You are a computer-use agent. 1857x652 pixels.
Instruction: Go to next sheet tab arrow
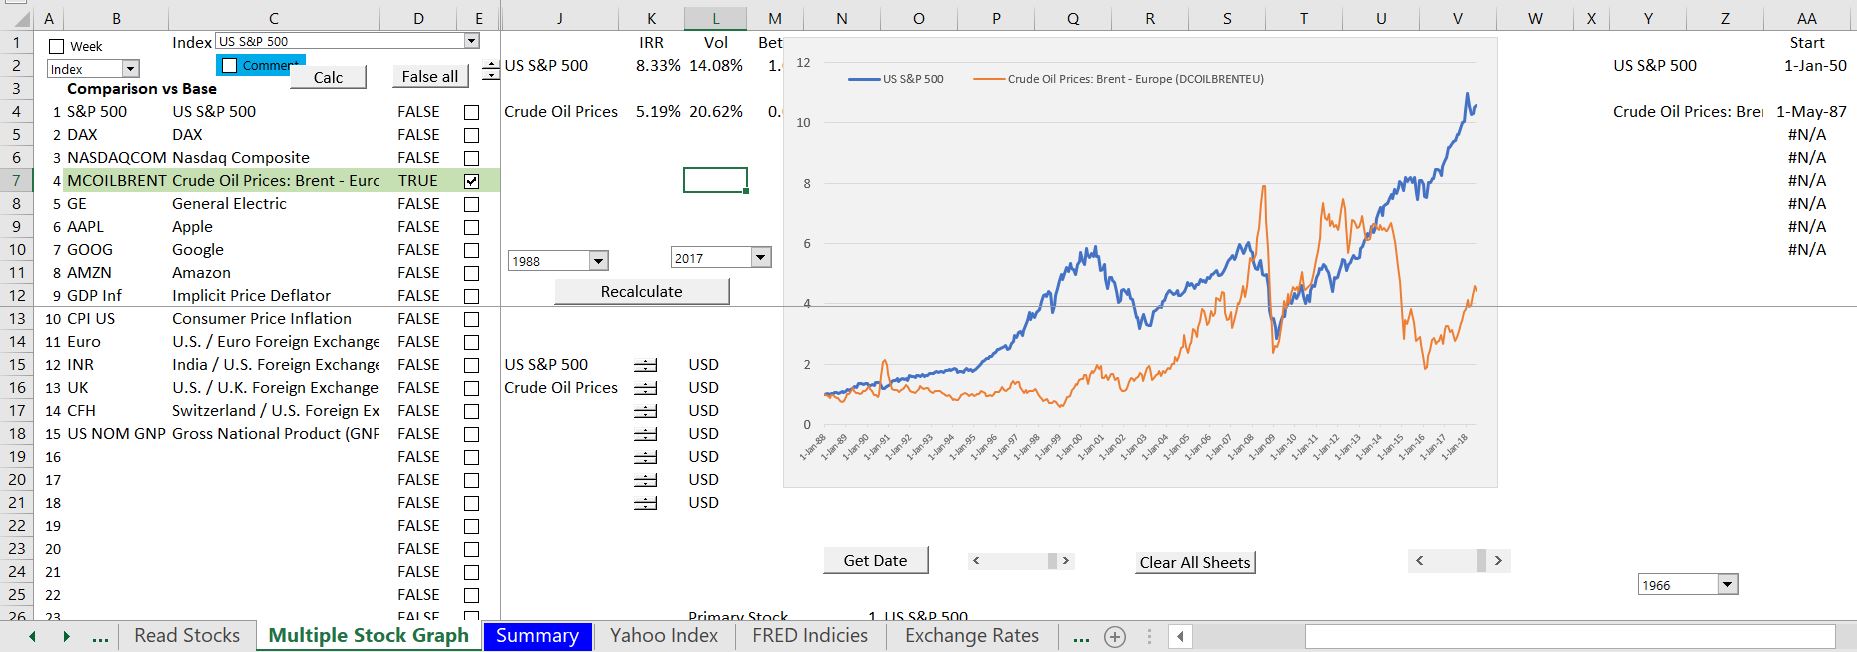66,637
